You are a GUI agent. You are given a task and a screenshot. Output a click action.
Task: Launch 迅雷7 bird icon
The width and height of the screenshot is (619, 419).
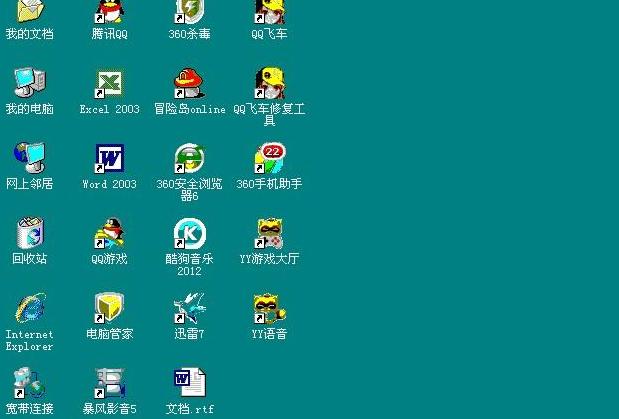pyautogui.click(x=189, y=308)
